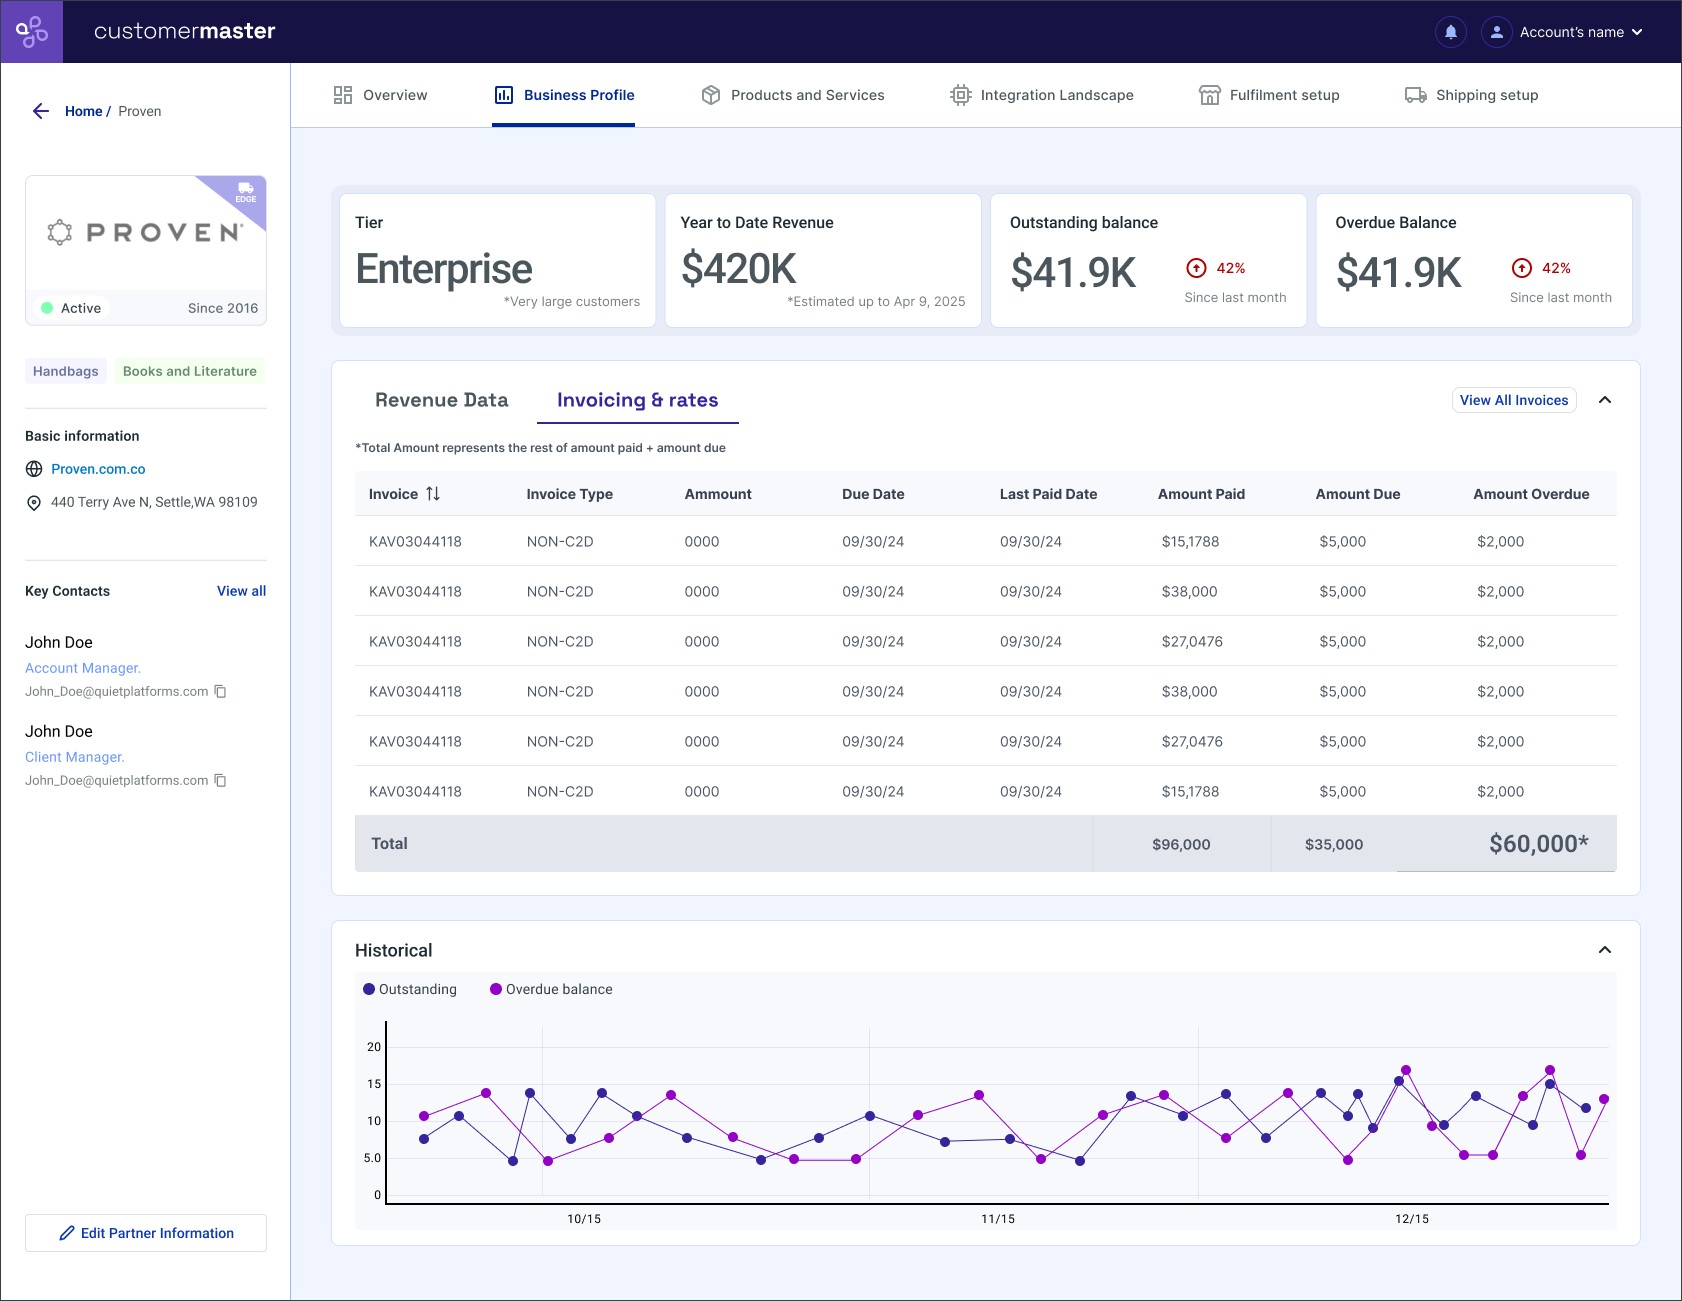This screenshot has width=1682, height=1301.
Task: Switch to the Revenue Data tab
Action: pos(441,400)
